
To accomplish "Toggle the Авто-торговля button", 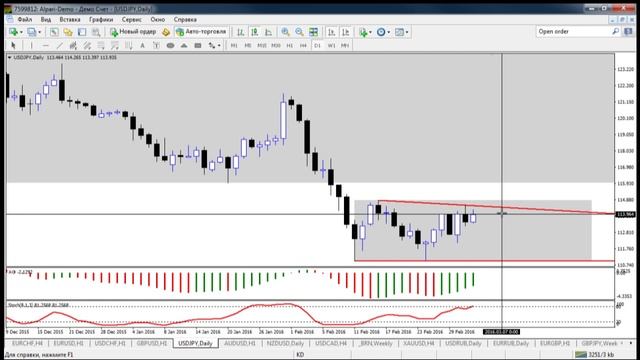I will 201,32.
